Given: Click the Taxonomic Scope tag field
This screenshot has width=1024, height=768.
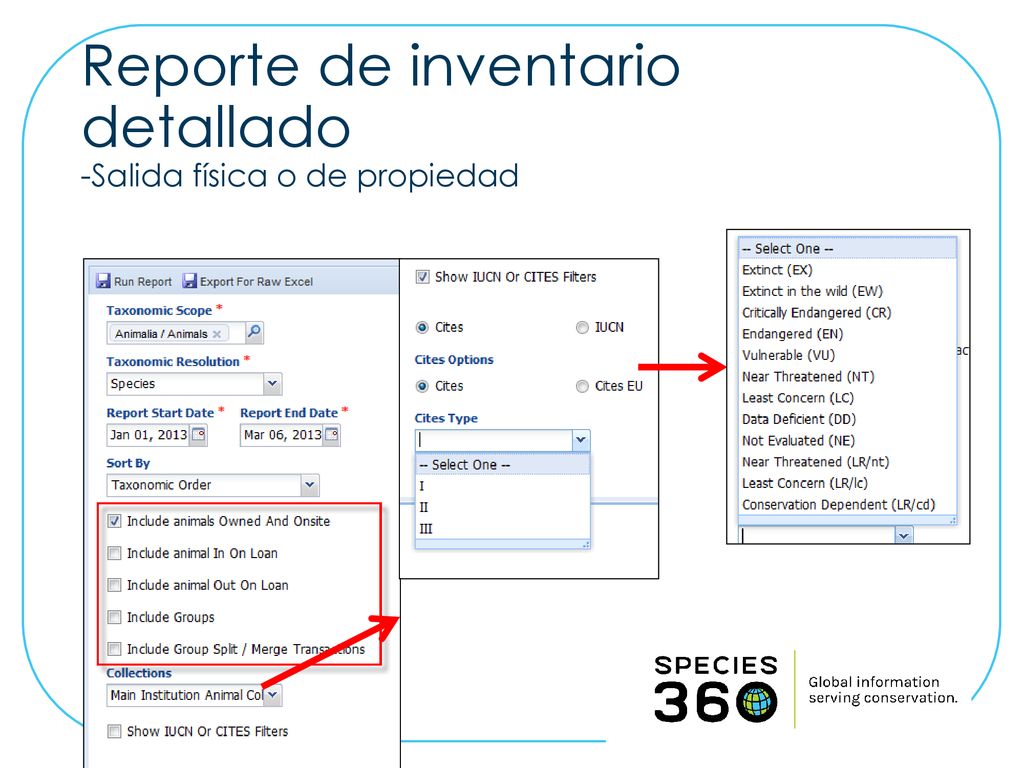Looking at the screenshot, I should pyautogui.click(x=176, y=333).
